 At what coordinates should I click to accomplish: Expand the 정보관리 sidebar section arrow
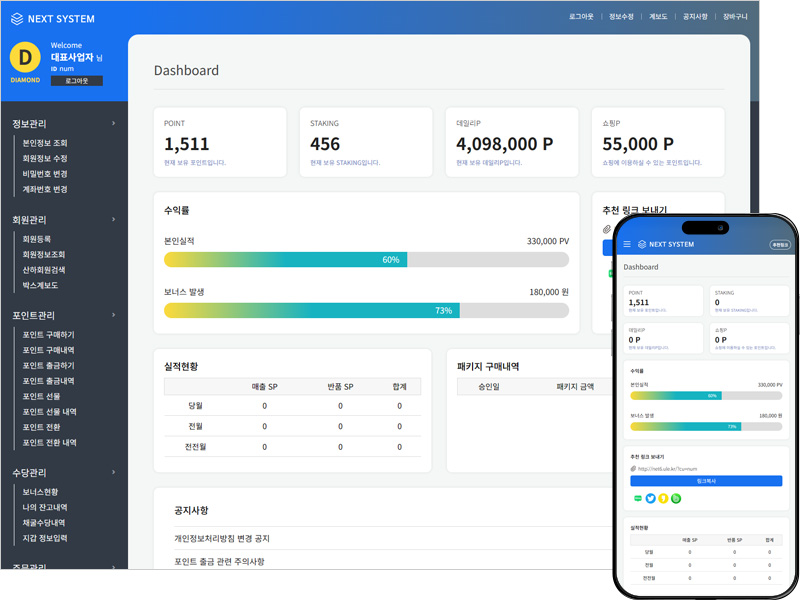pos(113,123)
